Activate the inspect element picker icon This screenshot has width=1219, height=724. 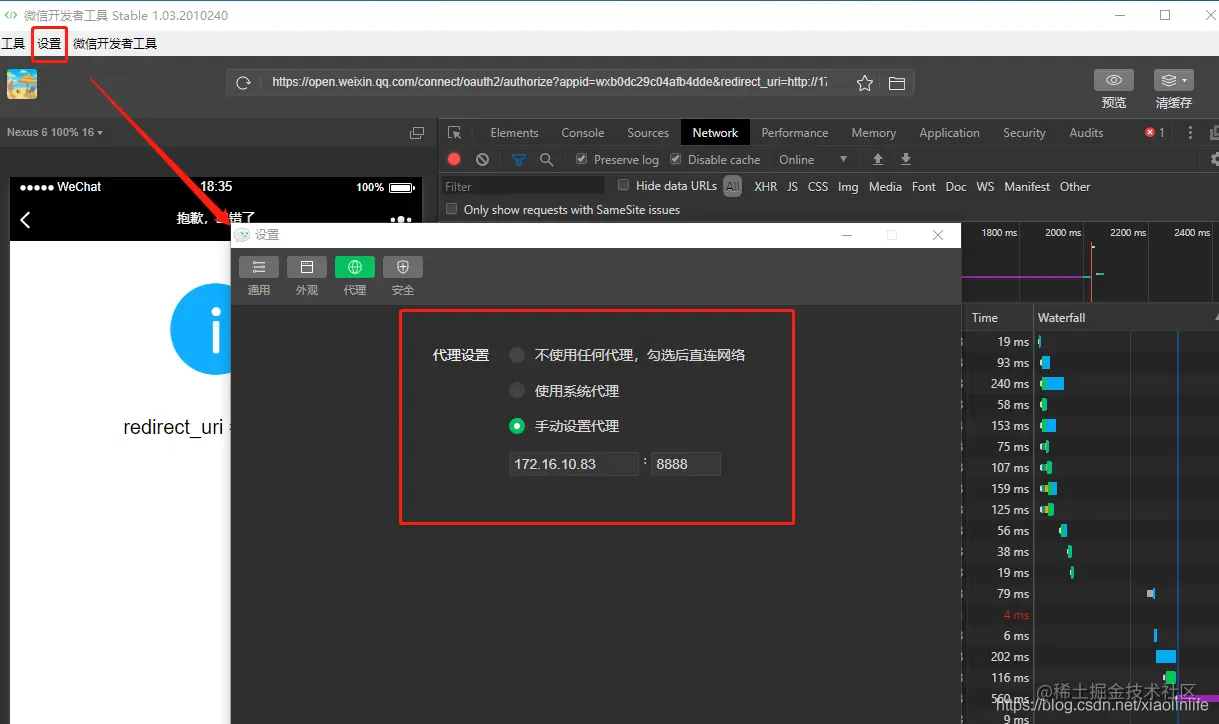(x=454, y=133)
